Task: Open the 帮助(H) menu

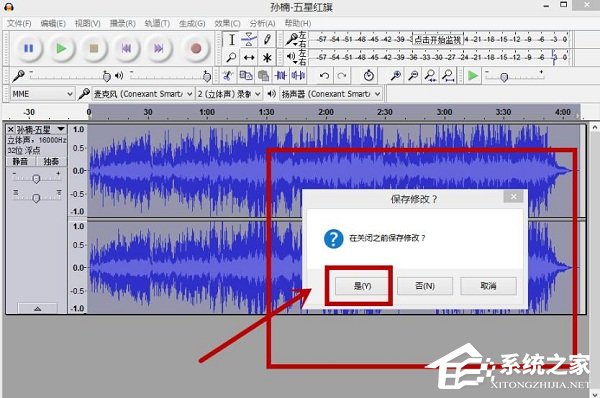Action: click(x=298, y=23)
